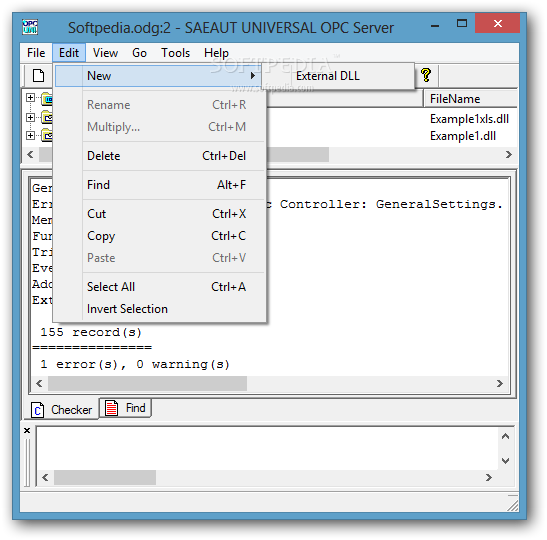Click the grayed Rename menu entry

click(x=159, y=105)
